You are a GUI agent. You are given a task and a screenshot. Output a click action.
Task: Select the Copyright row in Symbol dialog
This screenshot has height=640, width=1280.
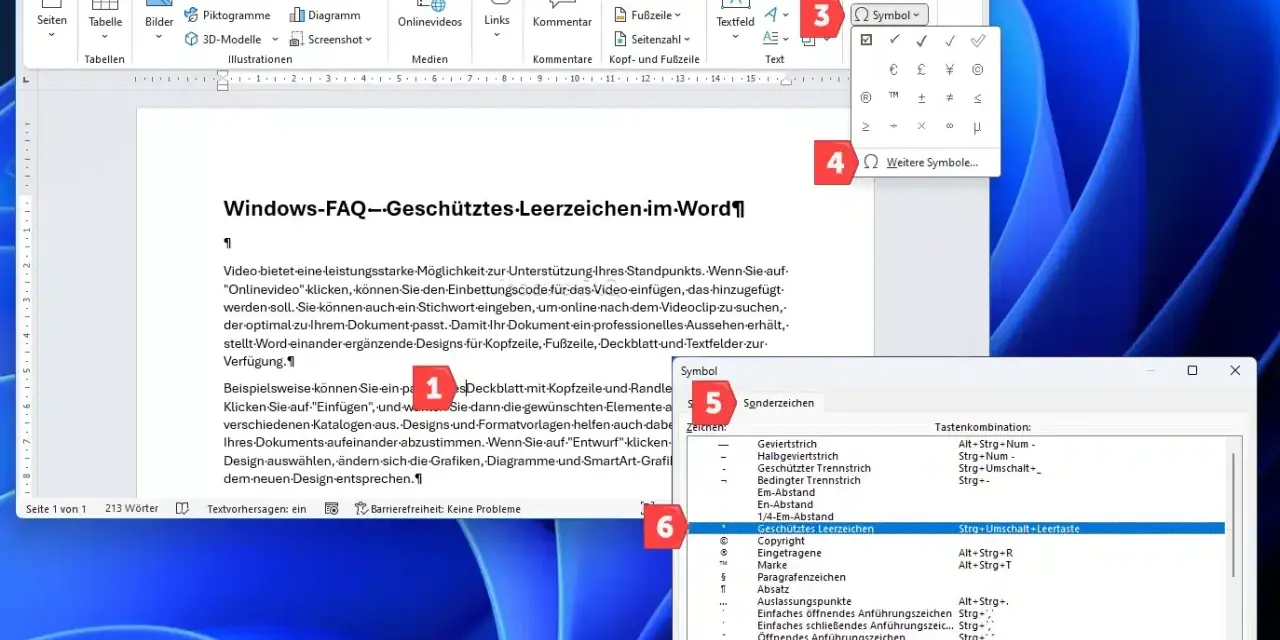(956, 541)
